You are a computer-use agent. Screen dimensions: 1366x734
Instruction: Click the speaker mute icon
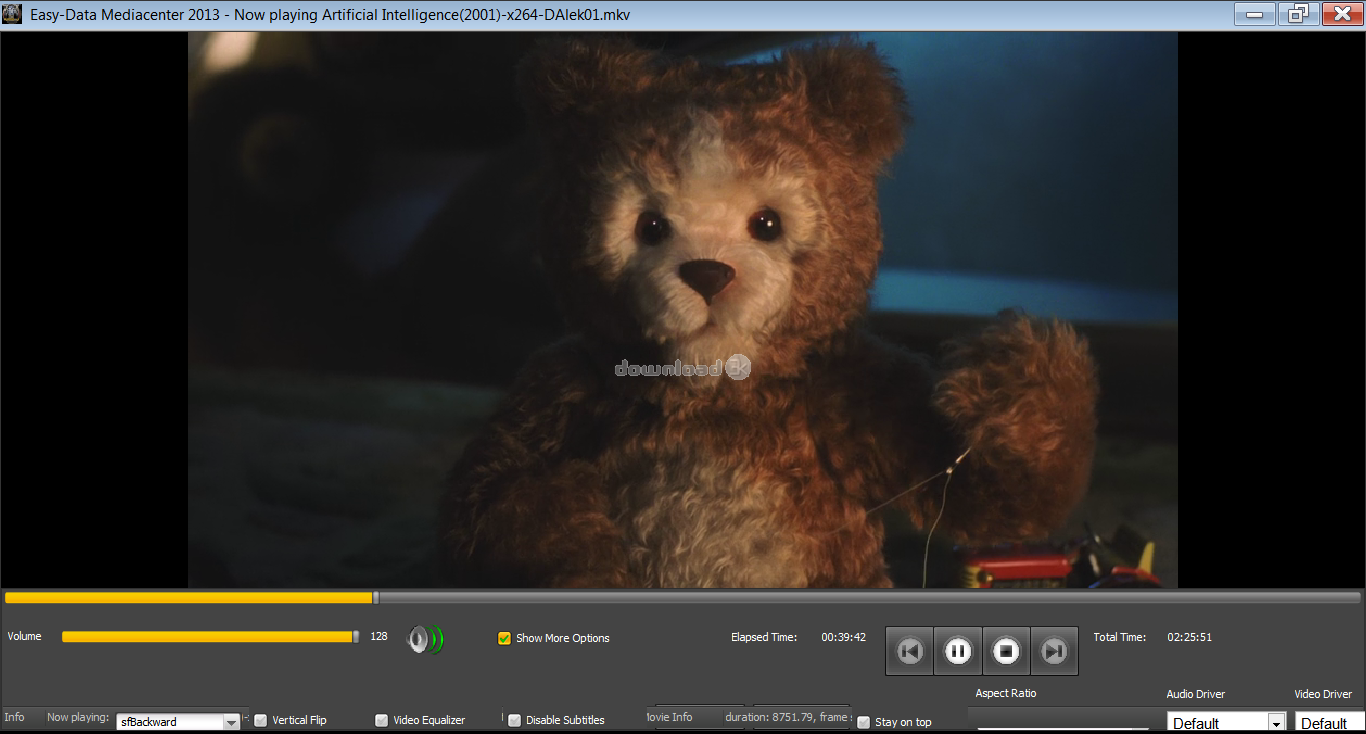click(x=425, y=639)
